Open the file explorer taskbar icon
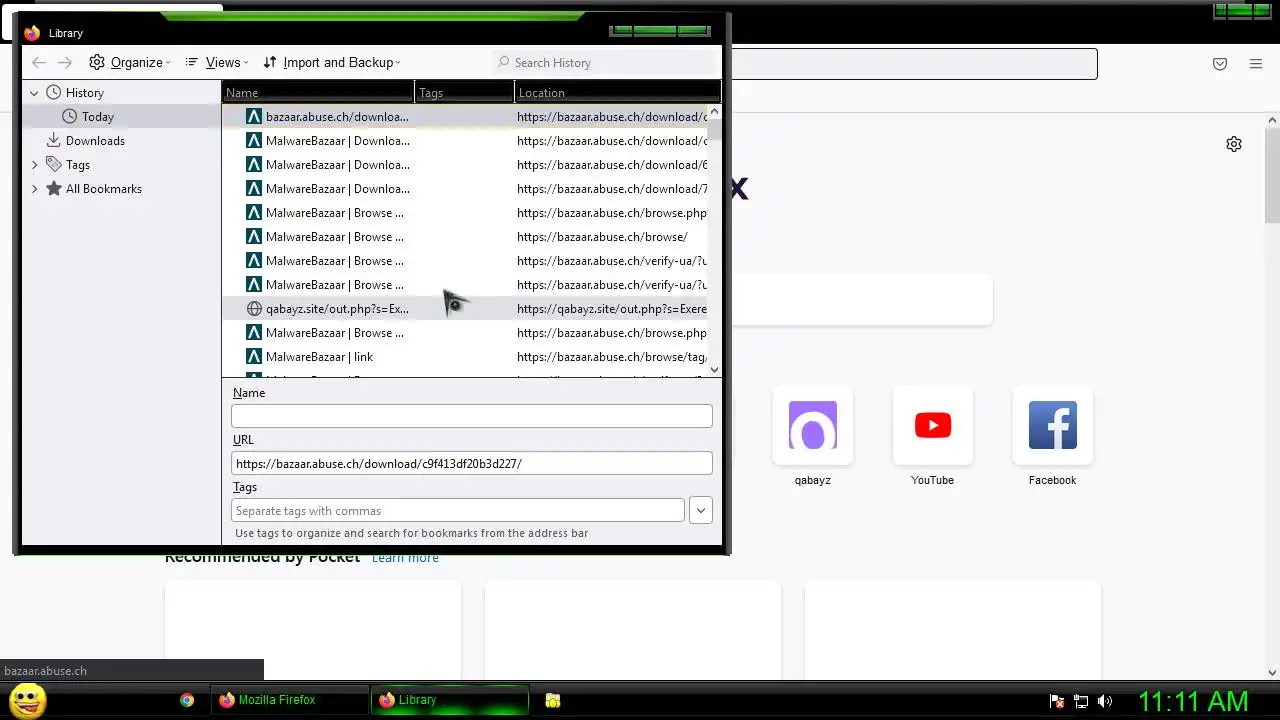Screen dimensions: 1280x720 [553, 700]
